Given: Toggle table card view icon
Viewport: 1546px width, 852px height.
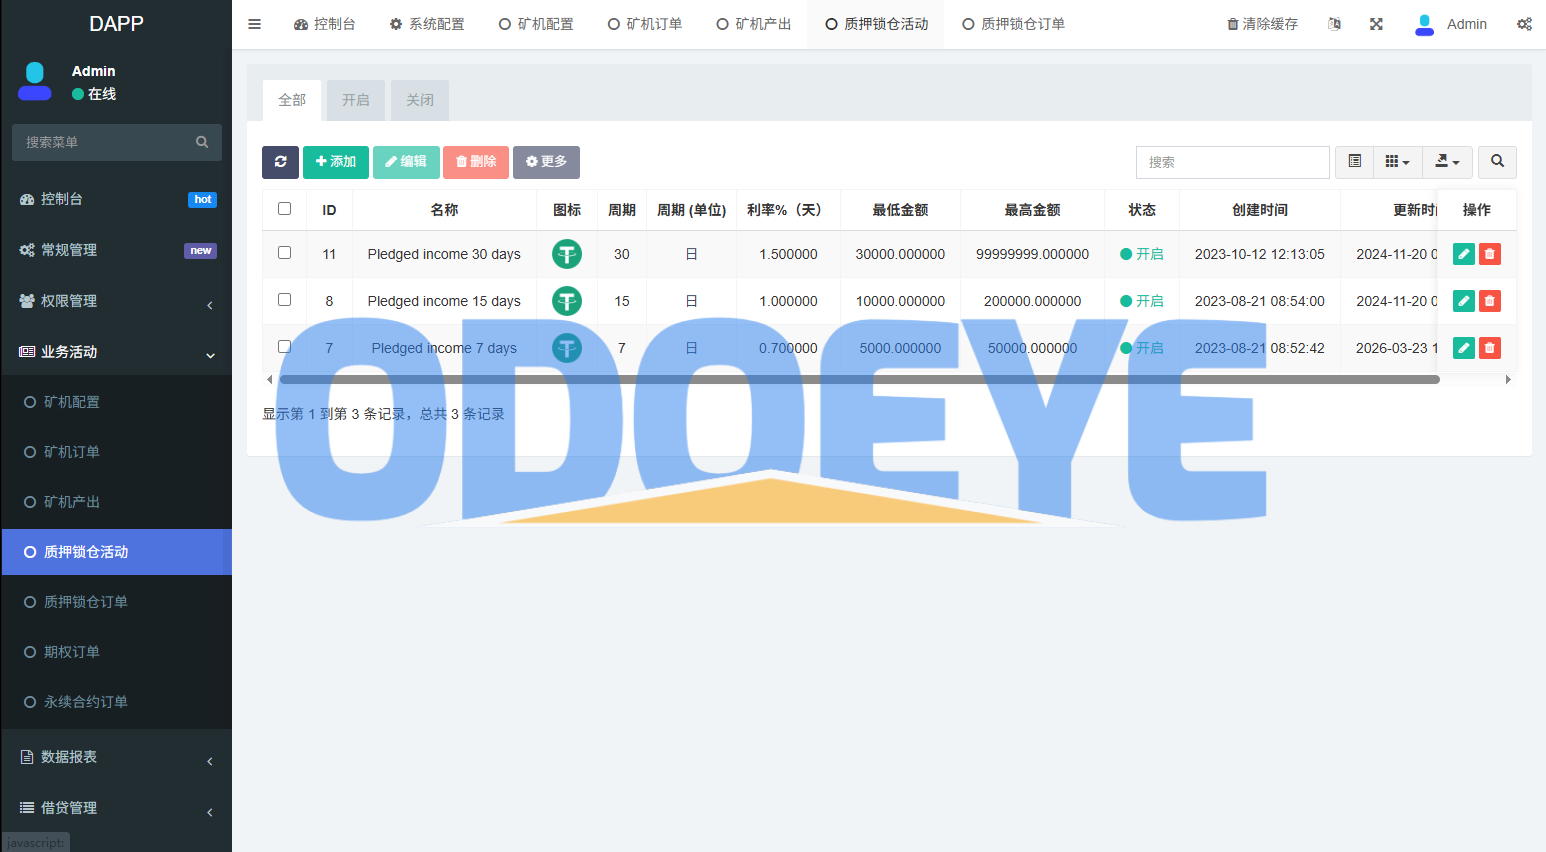Looking at the screenshot, I should pos(1354,162).
